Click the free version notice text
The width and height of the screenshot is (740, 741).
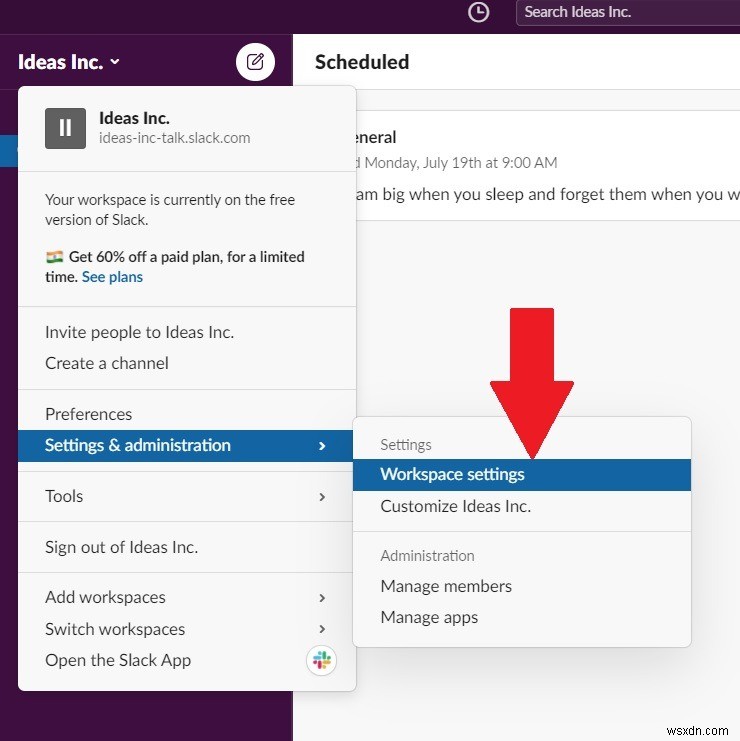[x=170, y=210]
